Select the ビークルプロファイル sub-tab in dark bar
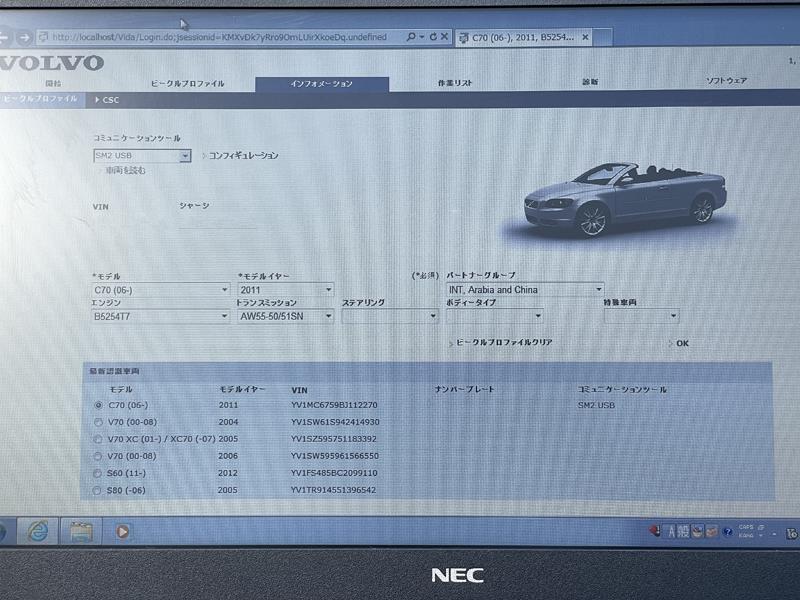Screen dimensions: 800x600 click(41, 98)
